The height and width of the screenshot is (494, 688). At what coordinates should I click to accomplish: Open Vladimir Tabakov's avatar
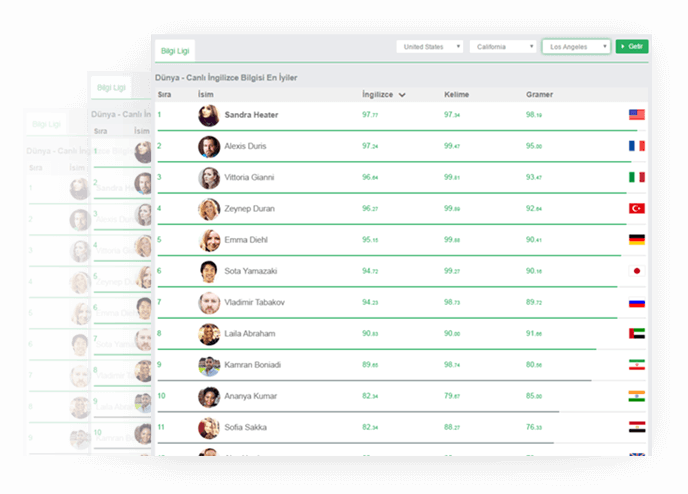209,303
